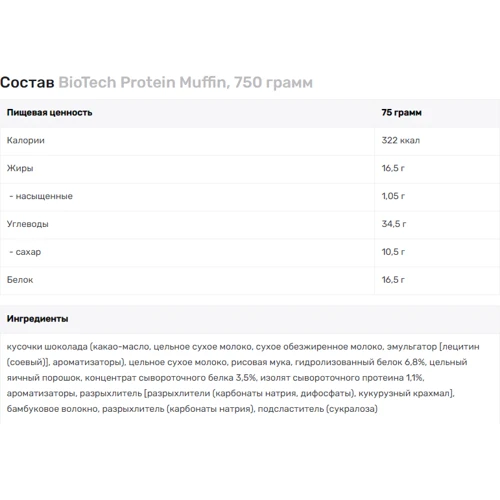
Task: Select the '- сахар' row label
Action: coord(25,252)
